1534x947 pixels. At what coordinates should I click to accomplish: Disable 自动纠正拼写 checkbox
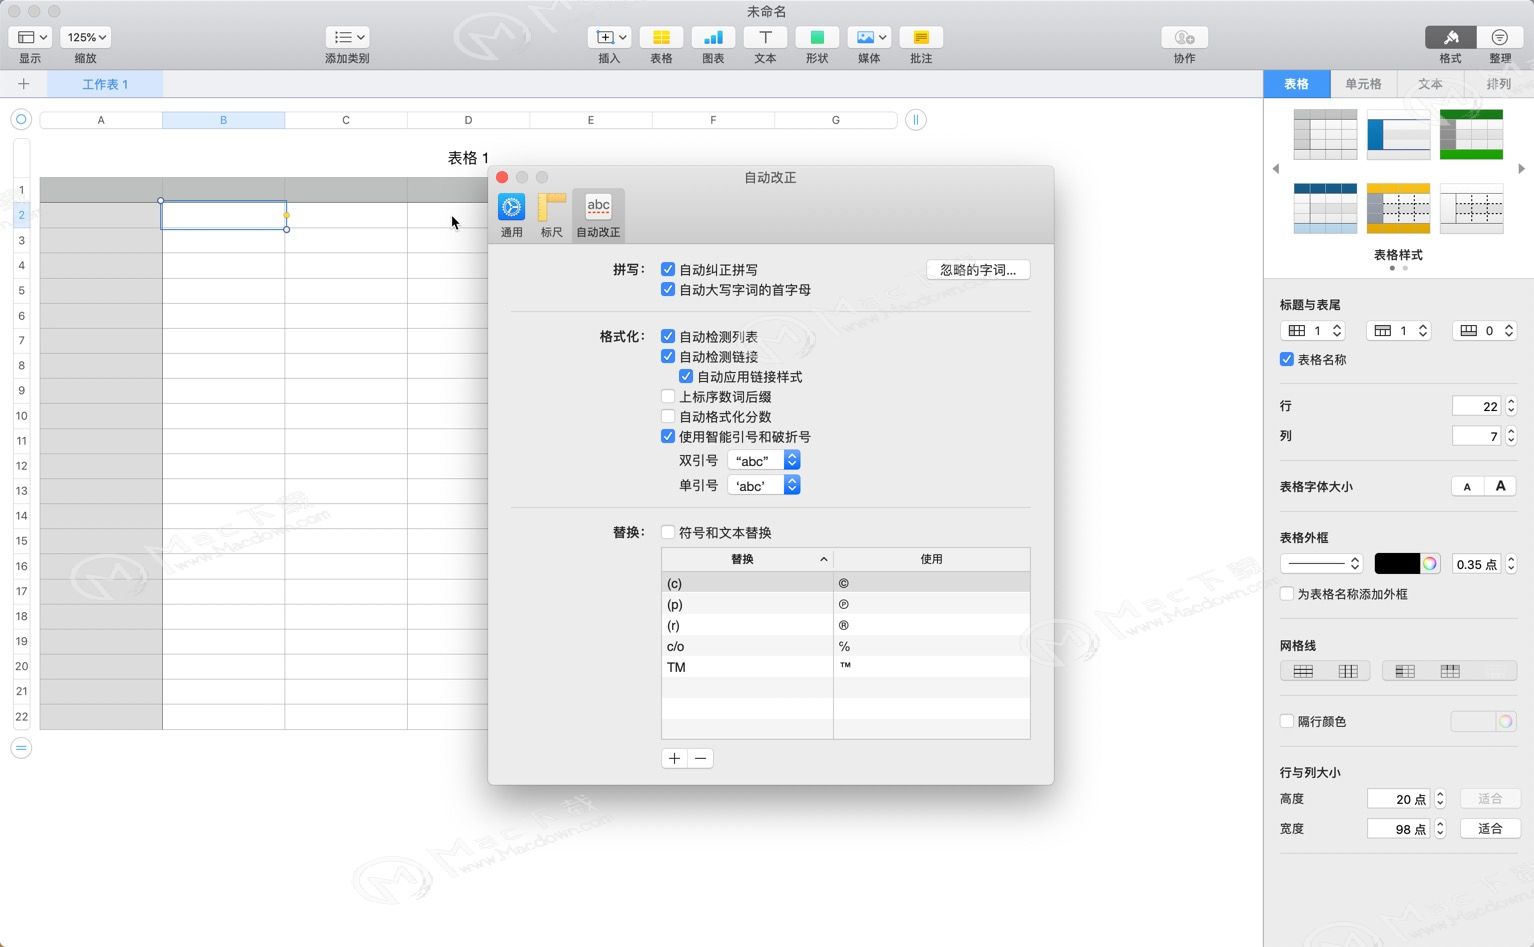pyautogui.click(x=668, y=269)
